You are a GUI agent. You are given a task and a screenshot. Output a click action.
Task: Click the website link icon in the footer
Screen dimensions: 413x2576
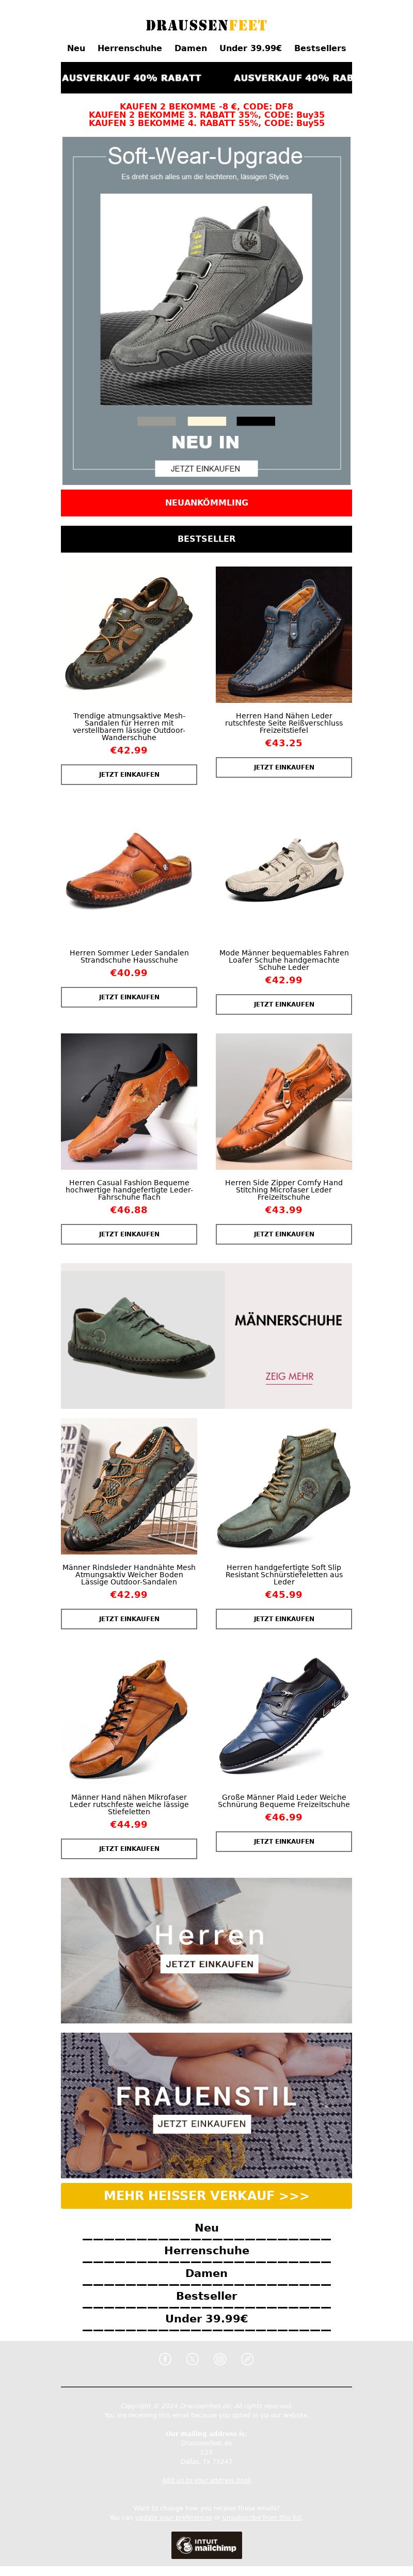[247, 2358]
